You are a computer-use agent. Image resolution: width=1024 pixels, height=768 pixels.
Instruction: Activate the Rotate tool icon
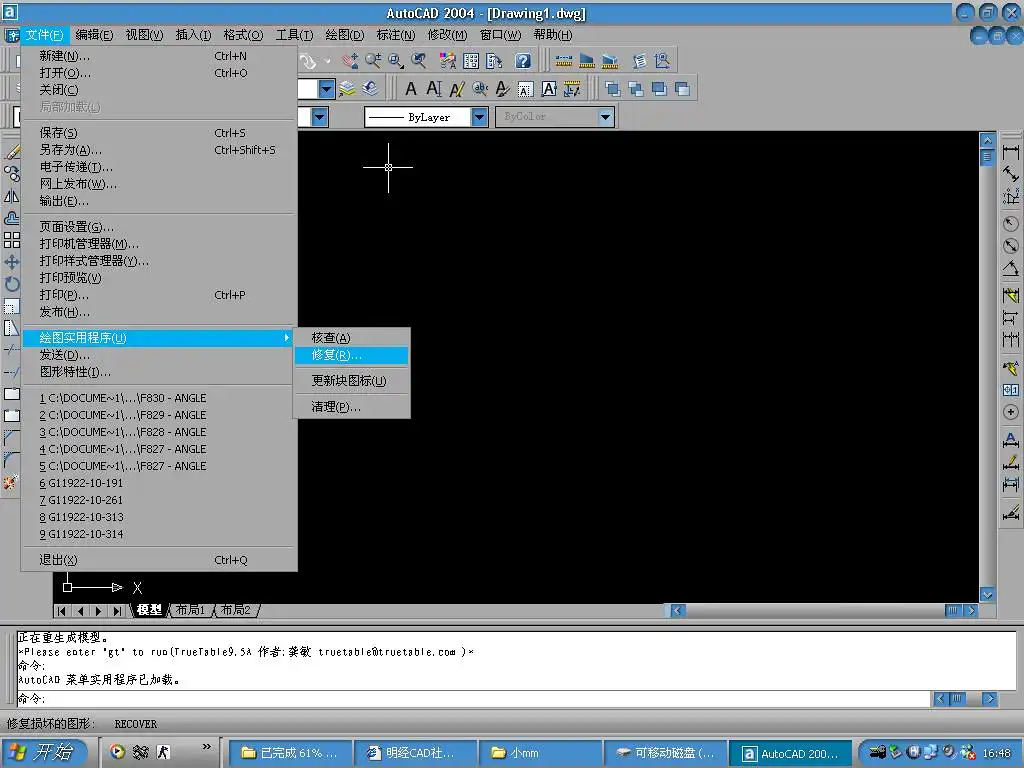click(x=11, y=284)
